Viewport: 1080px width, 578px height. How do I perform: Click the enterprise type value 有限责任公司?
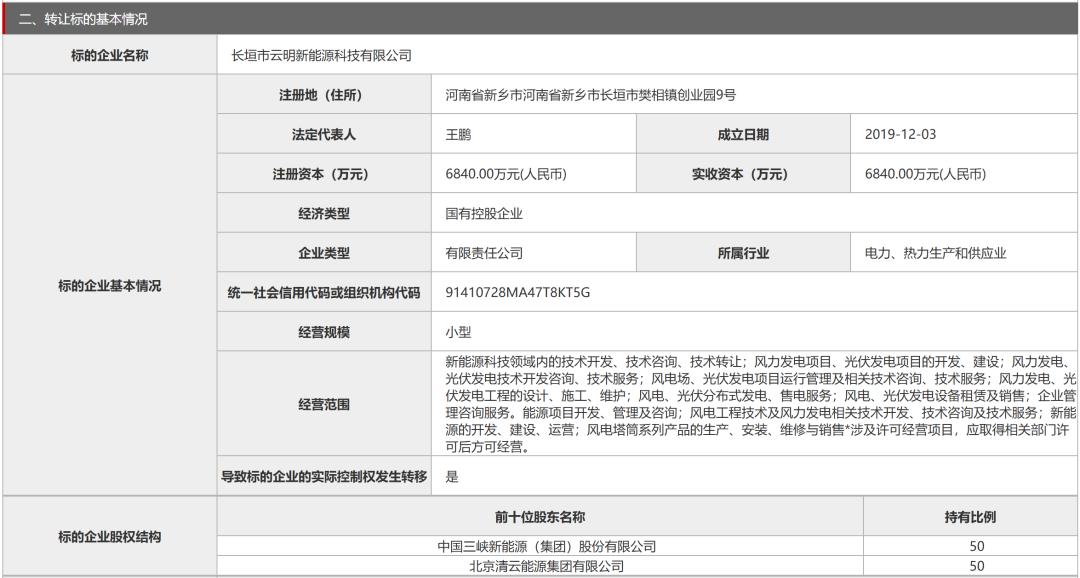(x=484, y=253)
